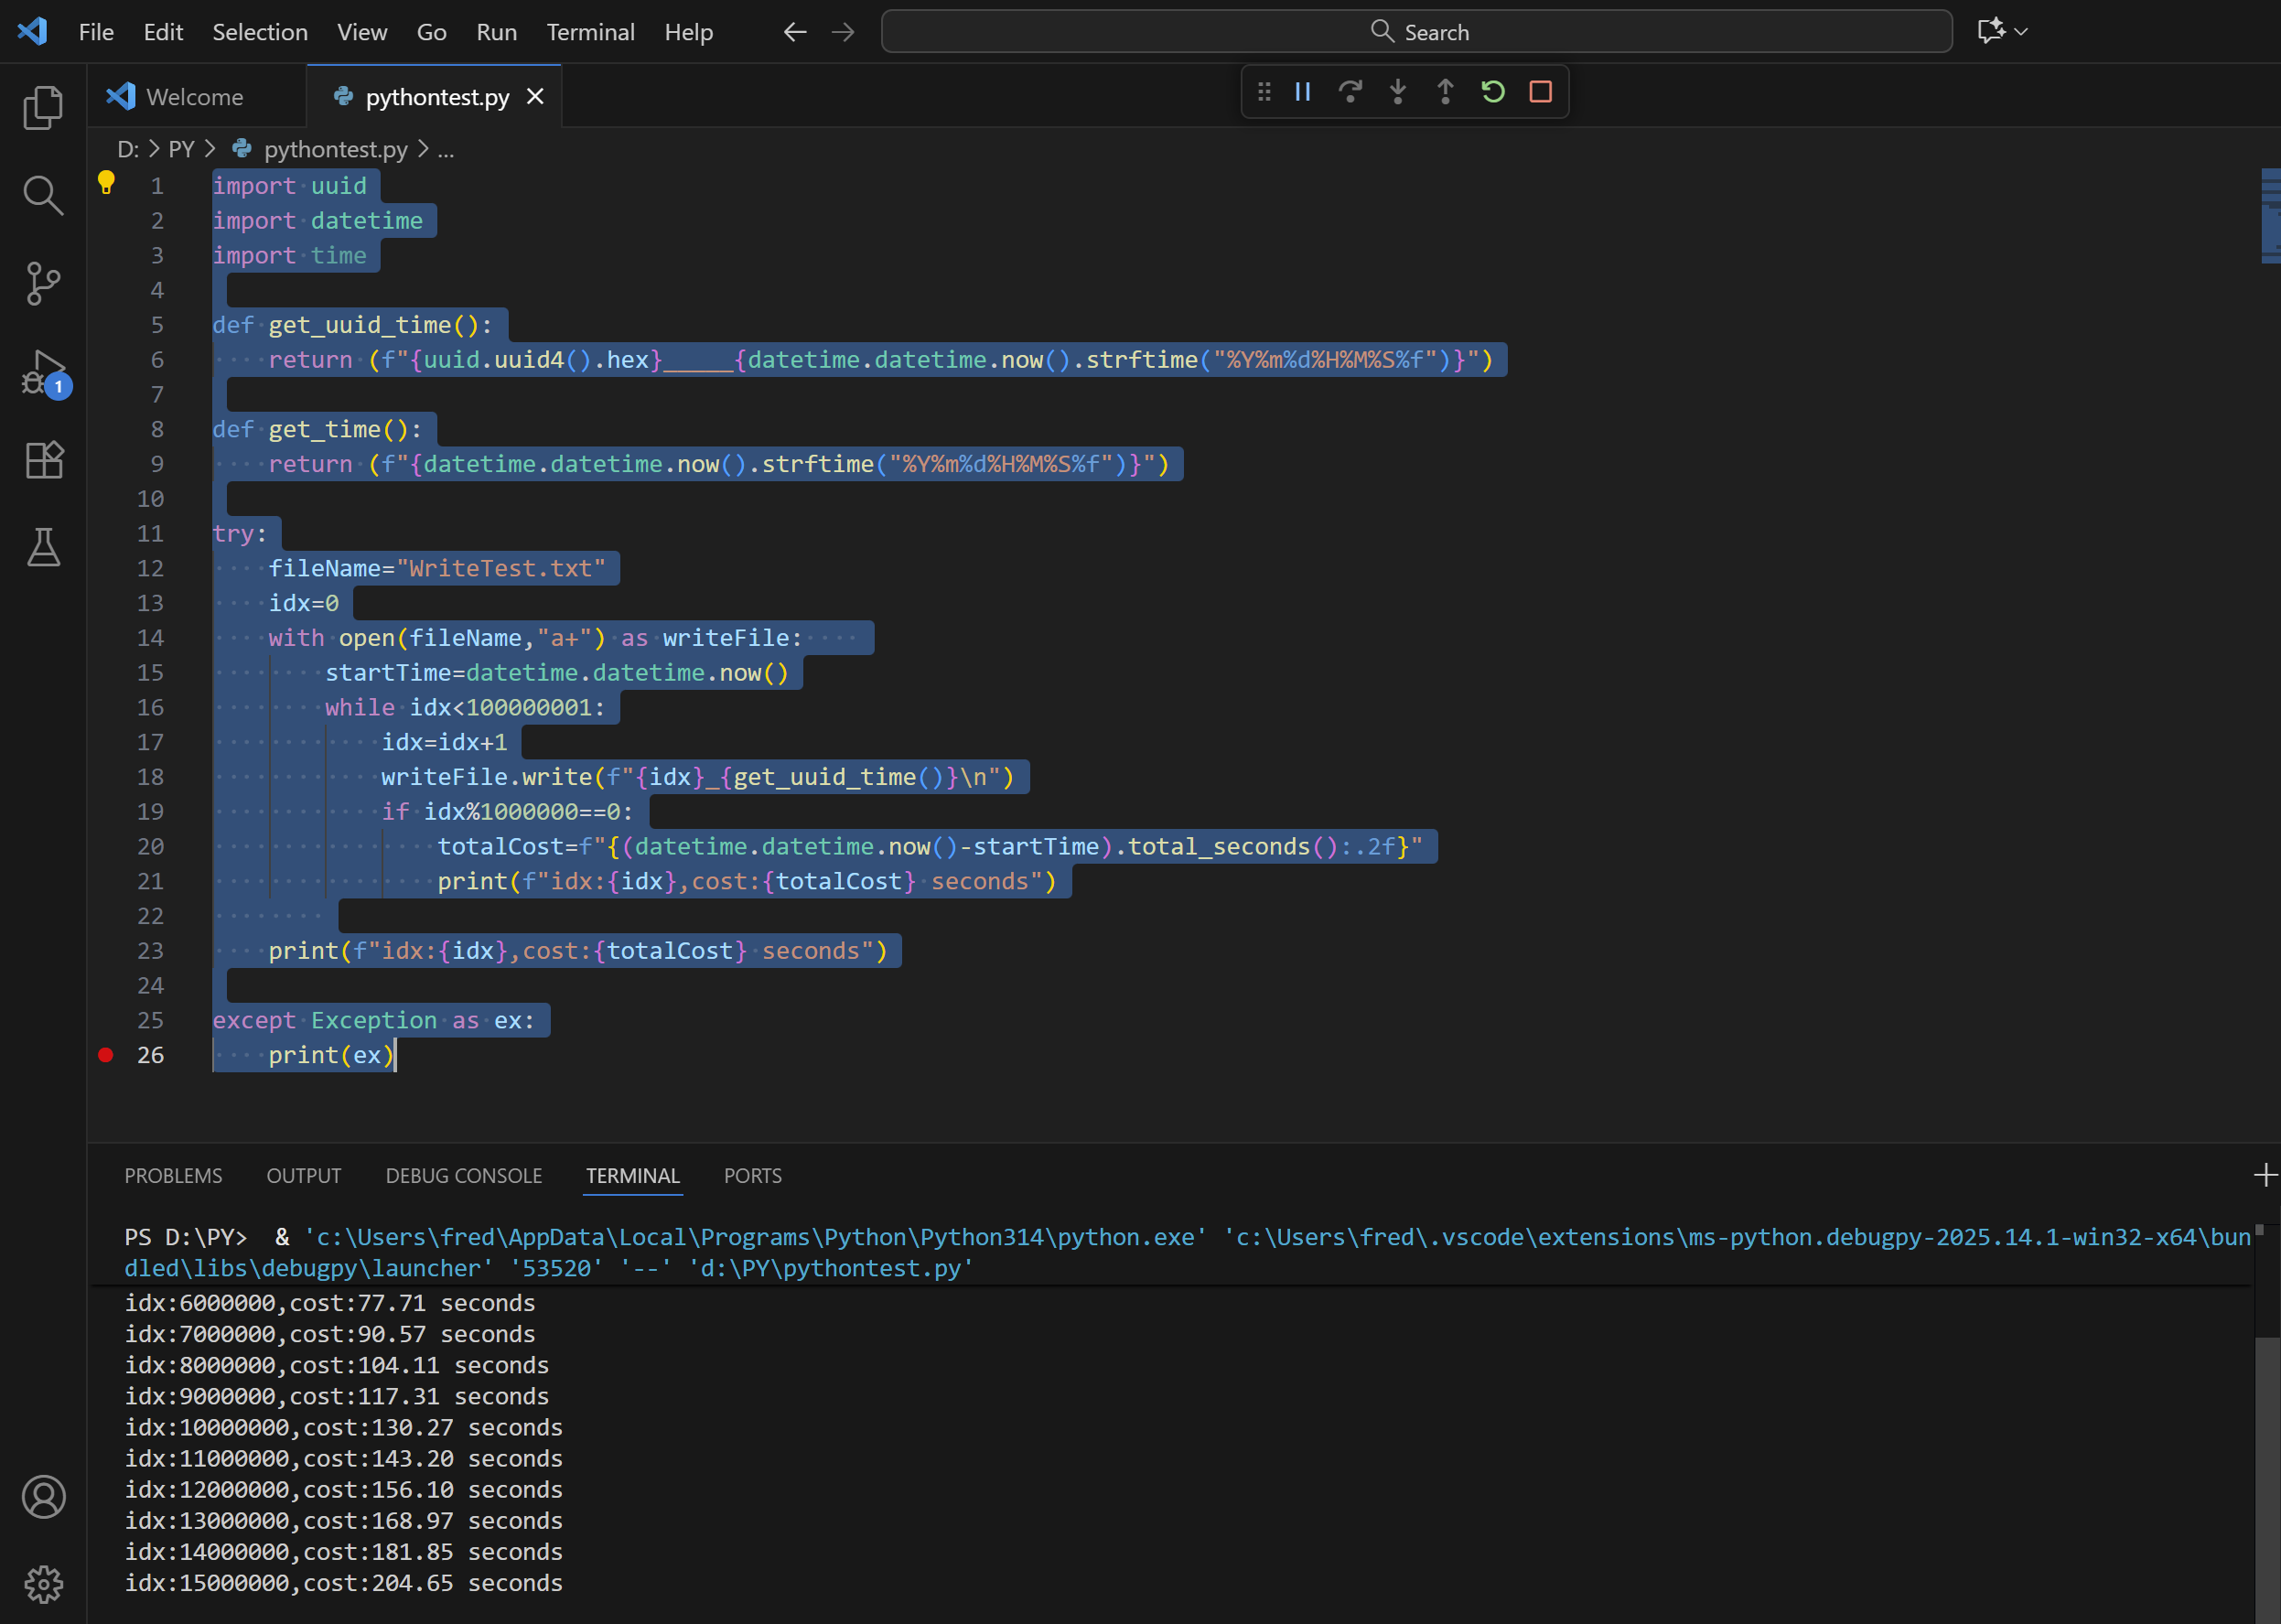
Task: Close the pythontest.py tab
Action: point(536,97)
